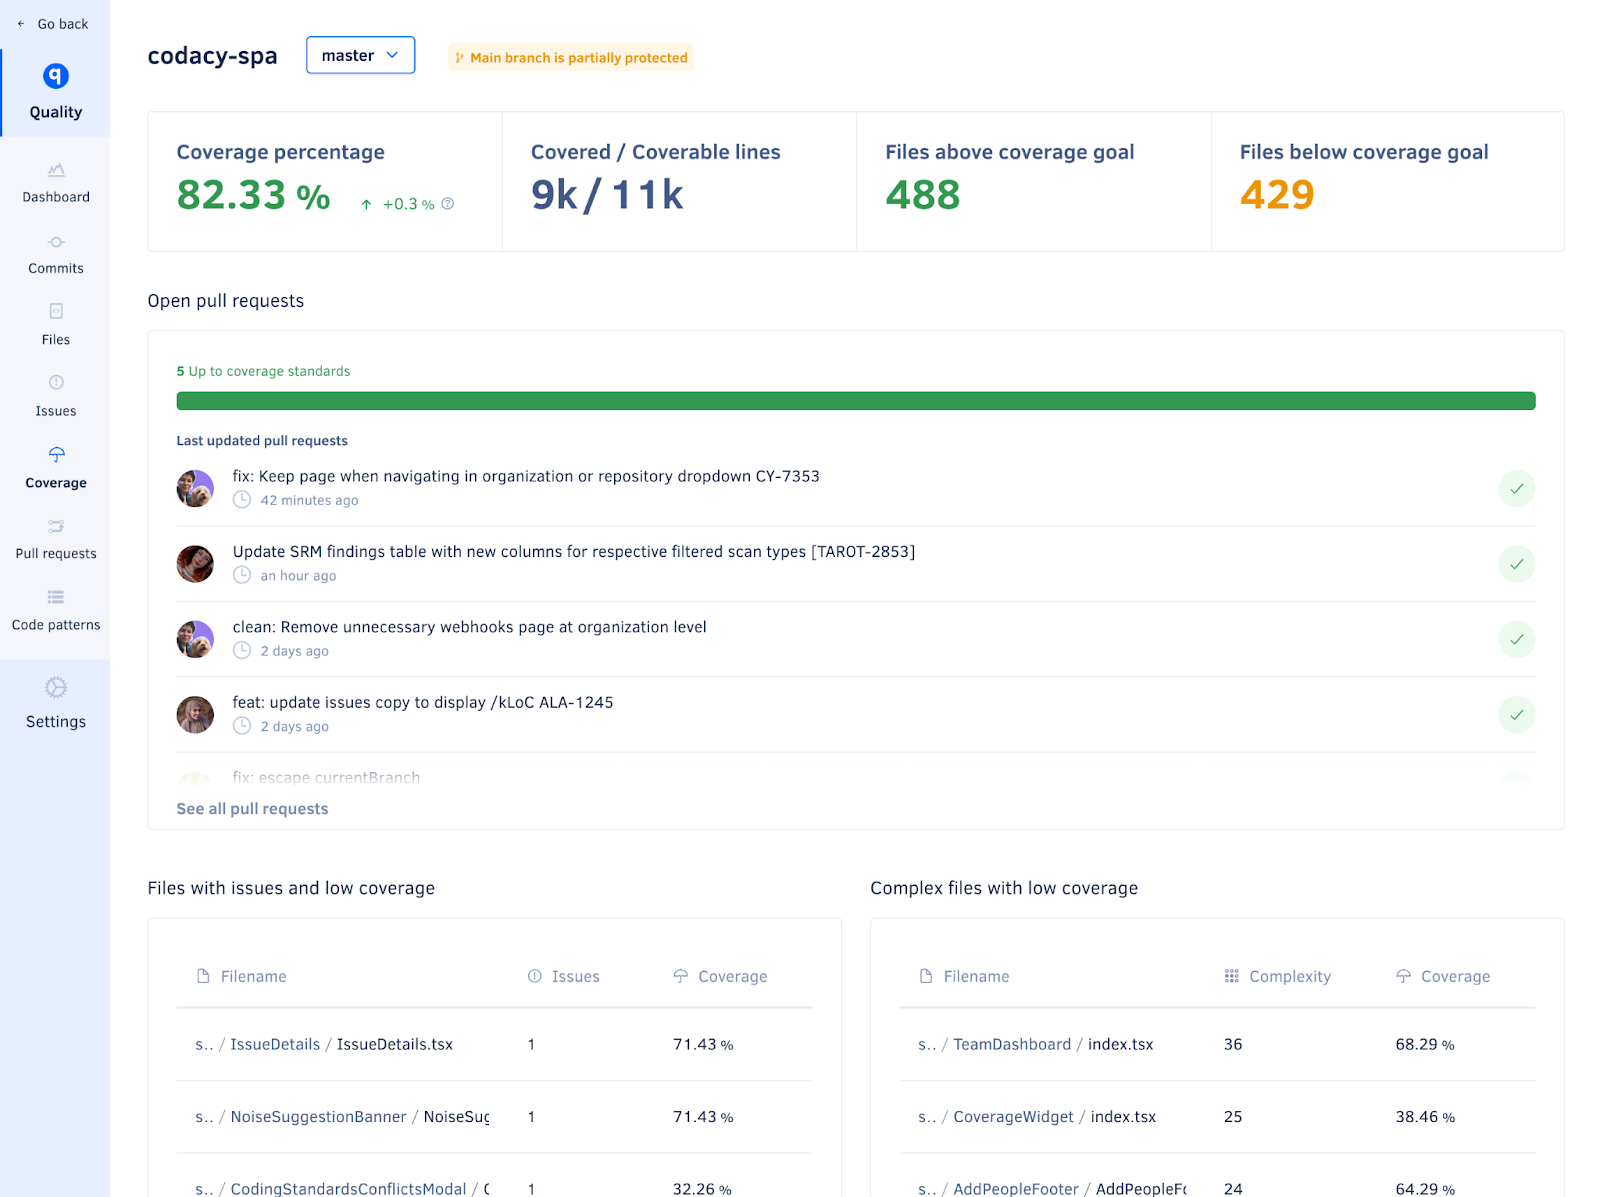1600x1197 pixels.
Task: Click the Pull requests branch icon
Action: point(56,526)
